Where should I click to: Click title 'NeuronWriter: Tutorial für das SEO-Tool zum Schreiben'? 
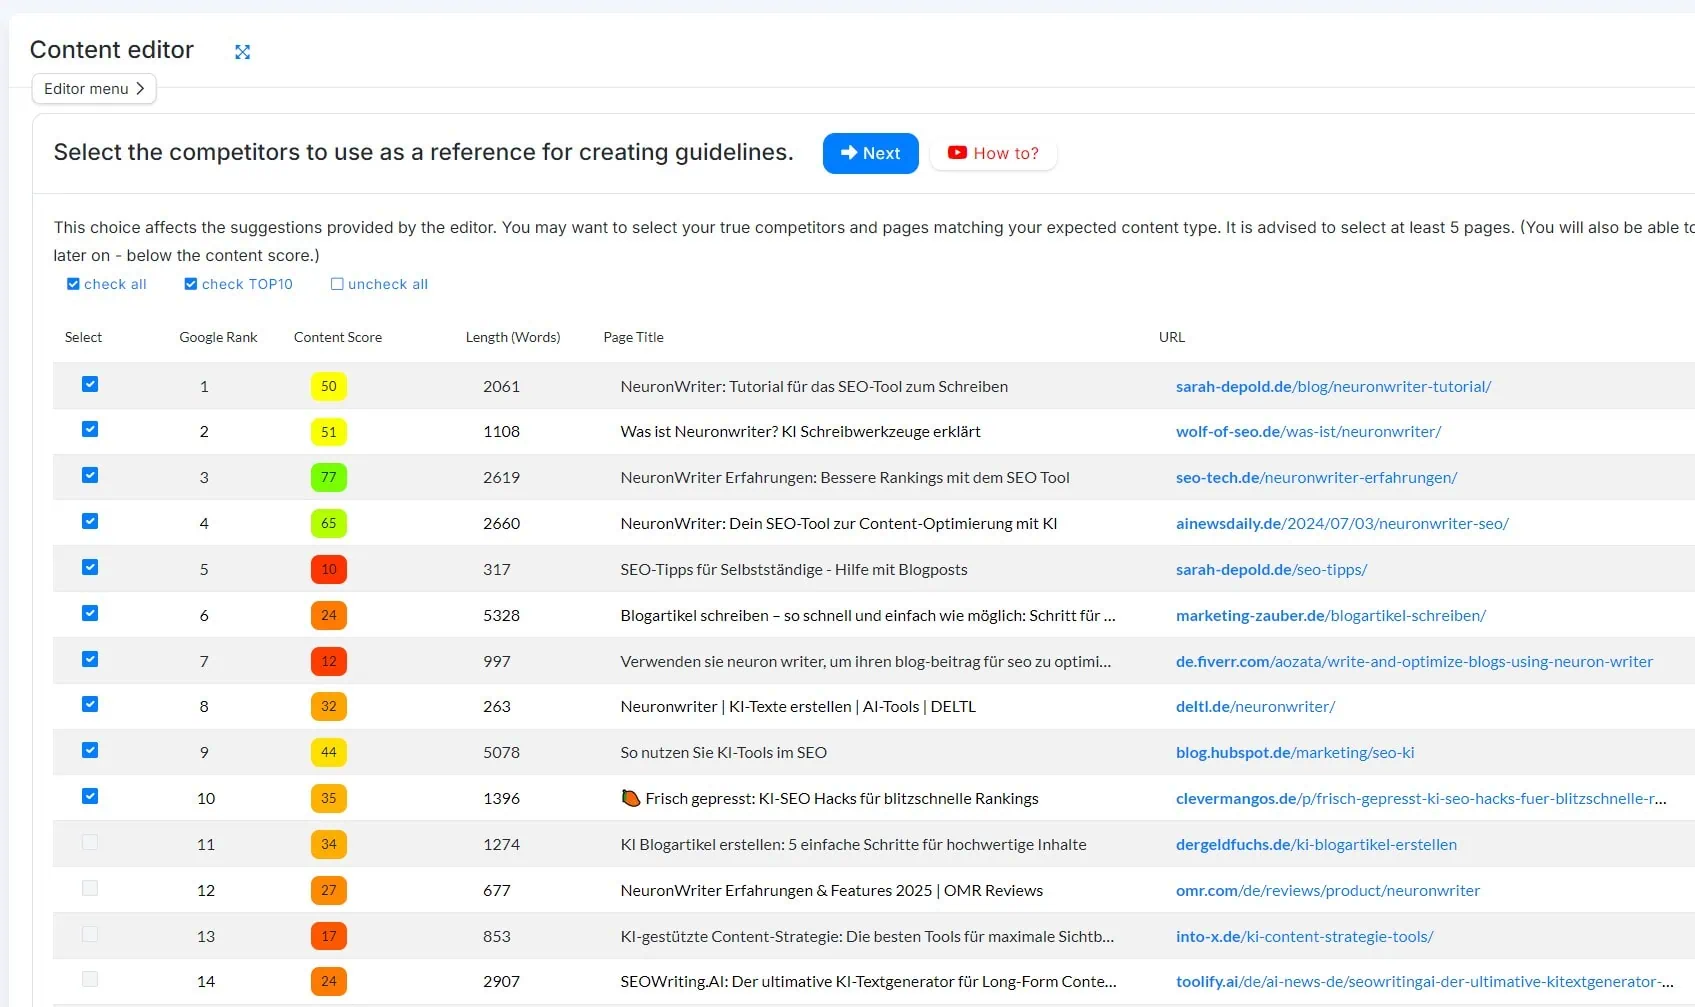click(x=814, y=386)
